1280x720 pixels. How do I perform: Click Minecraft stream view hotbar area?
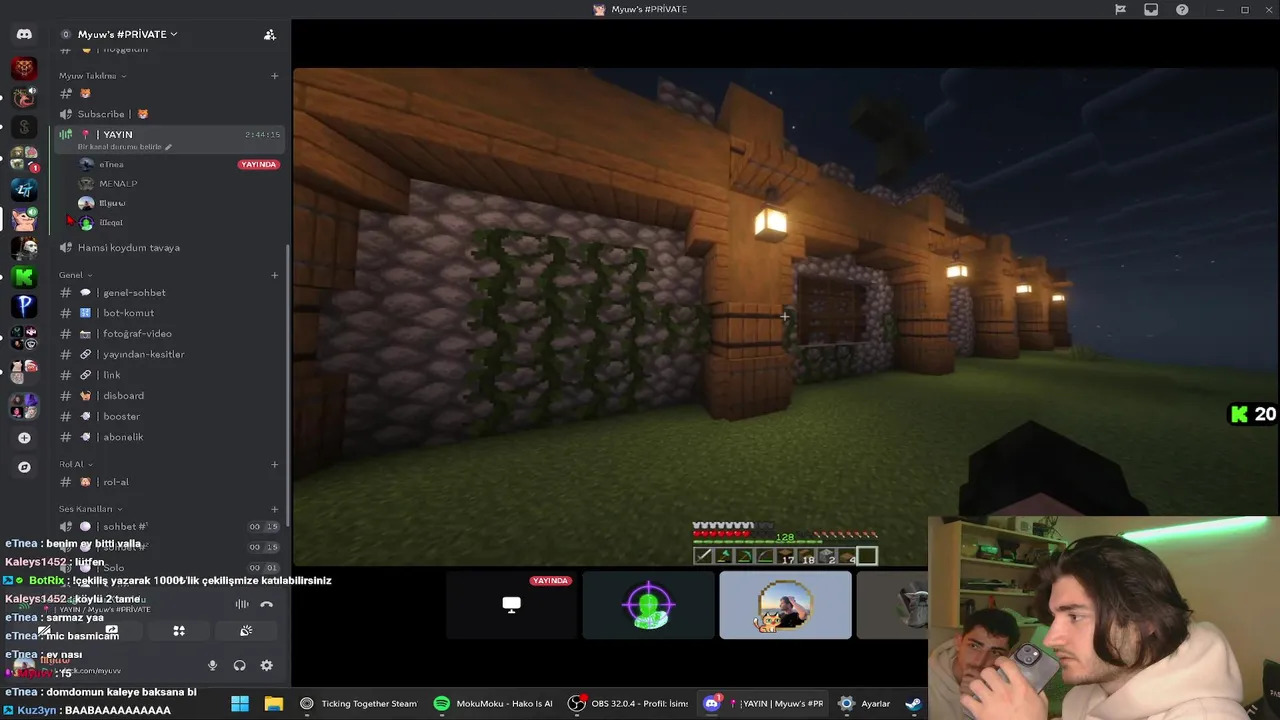click(x=785, y=556)
